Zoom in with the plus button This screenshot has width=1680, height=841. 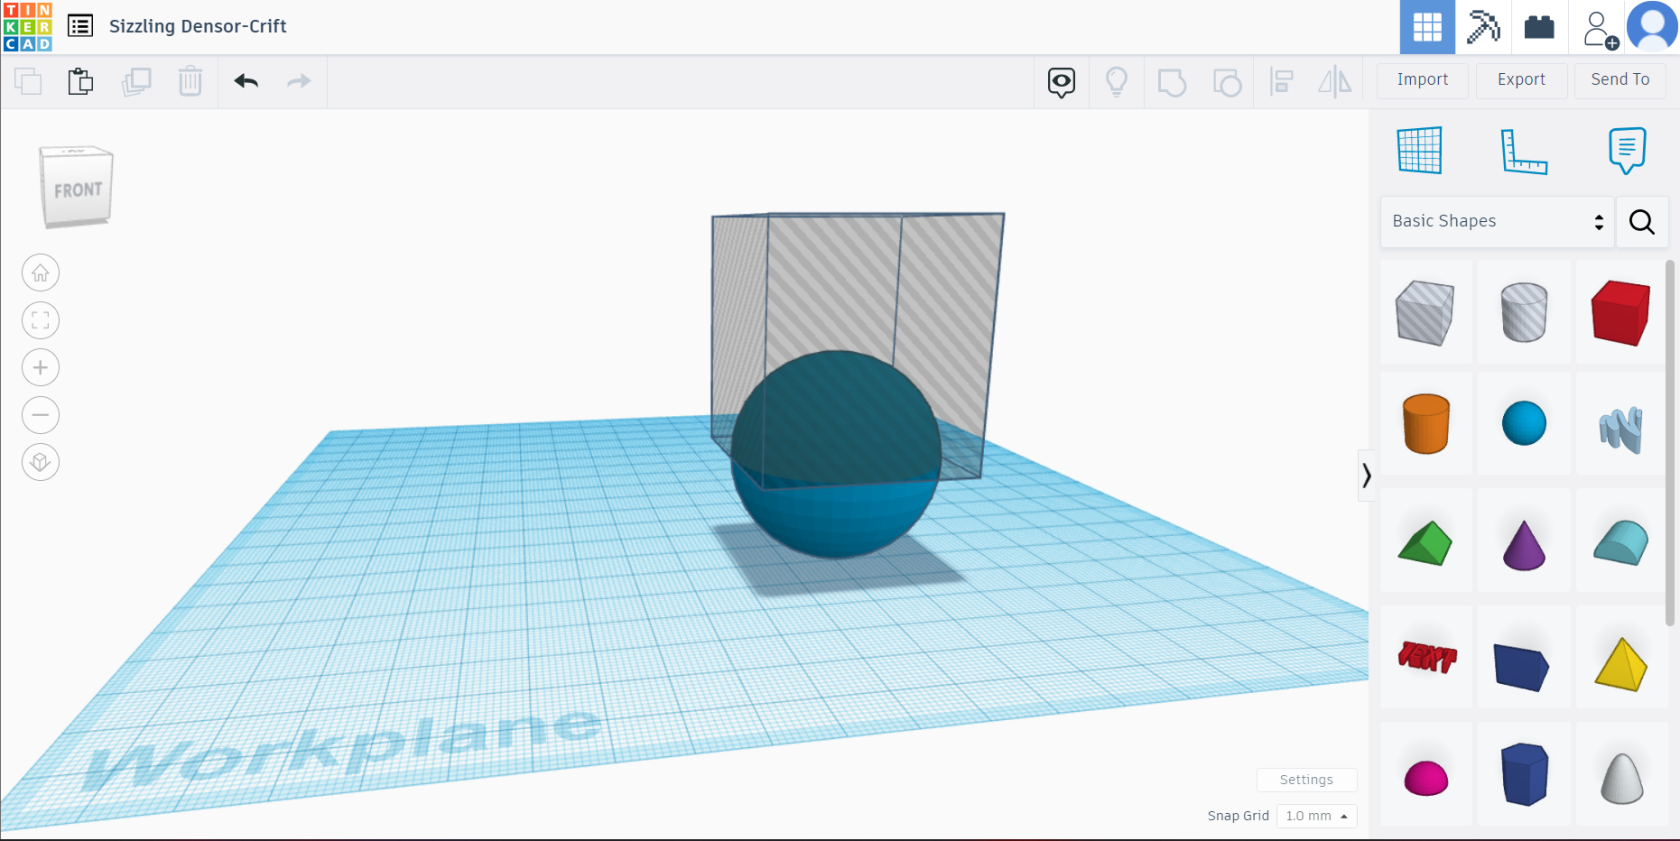[40, 367]
